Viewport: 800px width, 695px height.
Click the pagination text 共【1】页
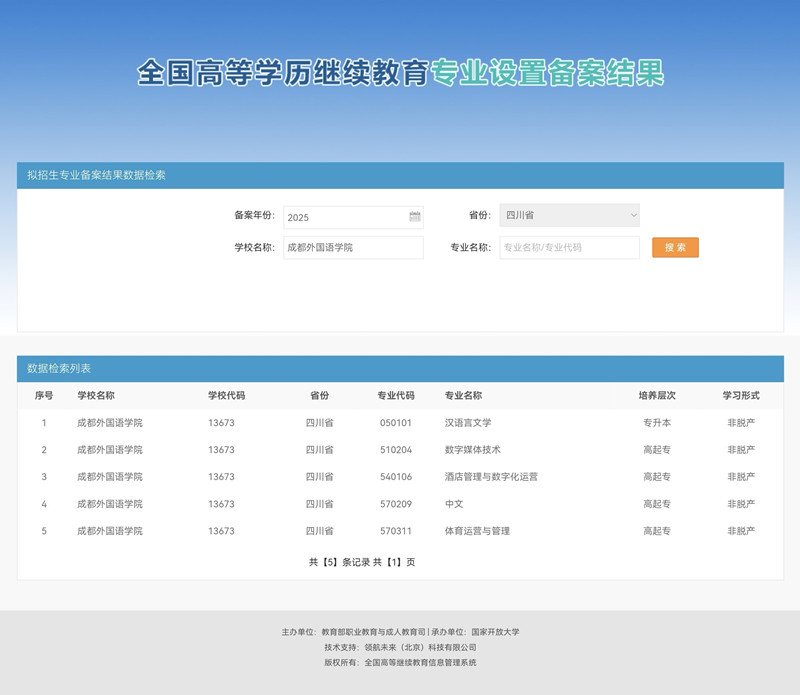pyautogui.click(x=400, y=562)
